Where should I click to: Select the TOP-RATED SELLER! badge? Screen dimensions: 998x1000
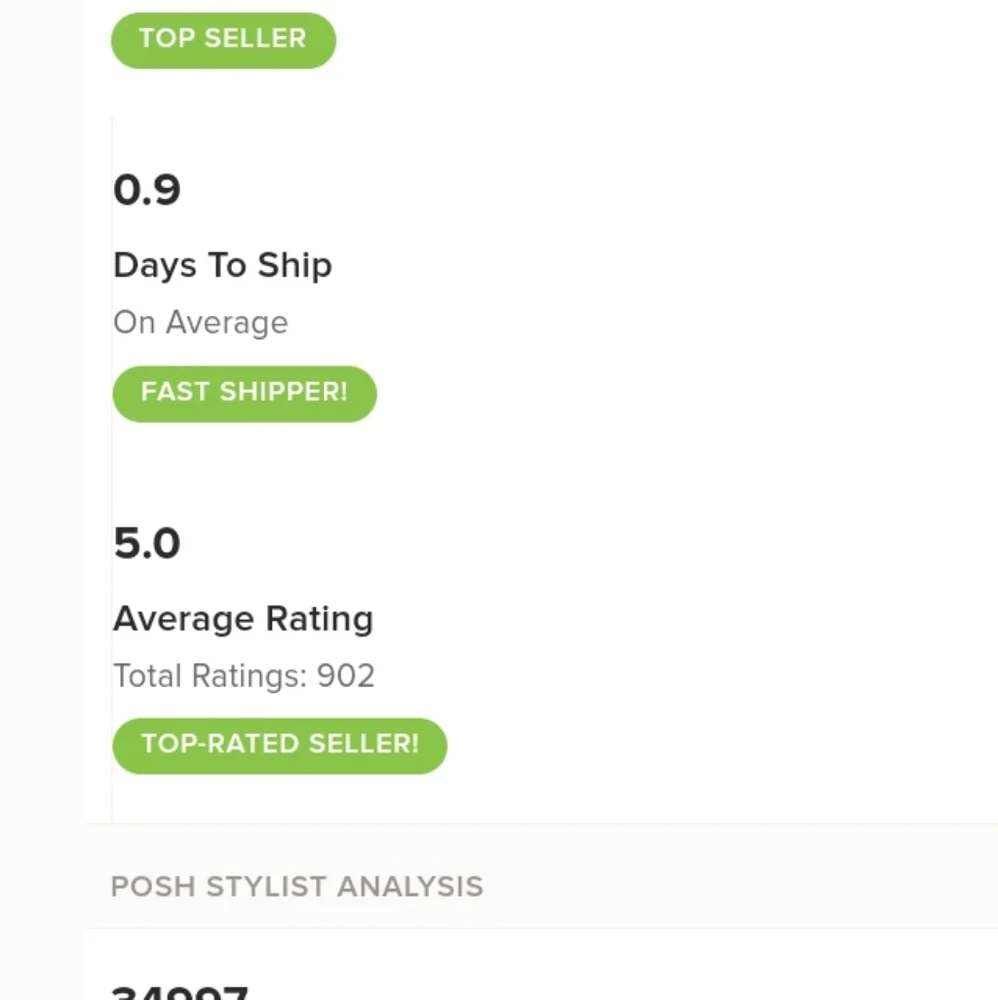click(279, 745)
